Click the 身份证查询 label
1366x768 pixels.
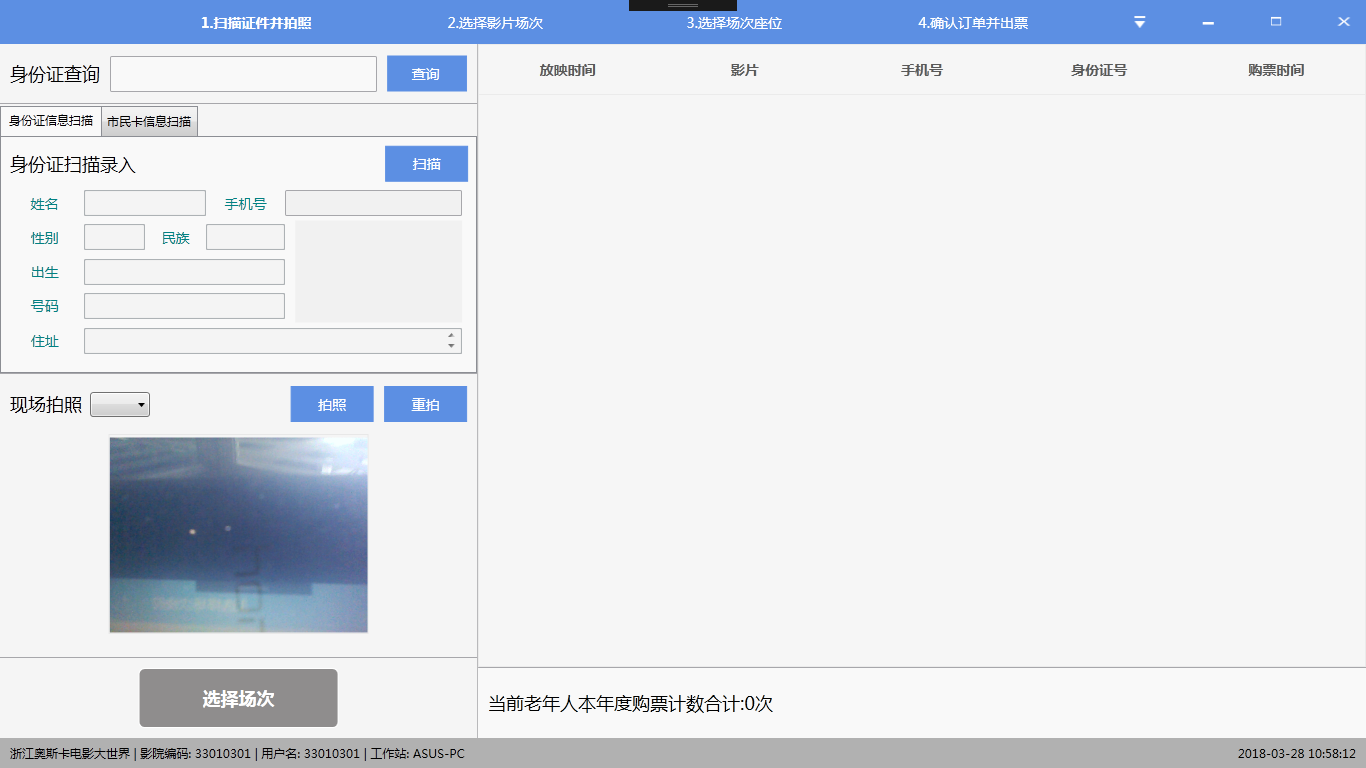click(55, 75)
